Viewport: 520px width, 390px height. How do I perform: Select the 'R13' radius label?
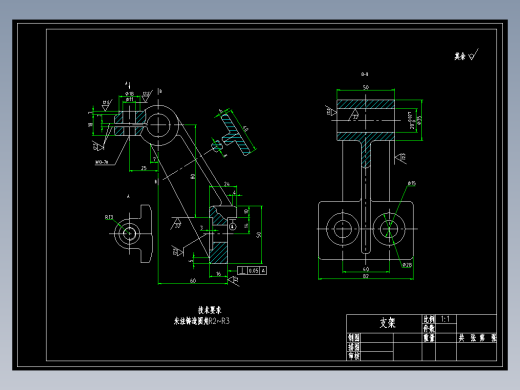coord(109,217)
